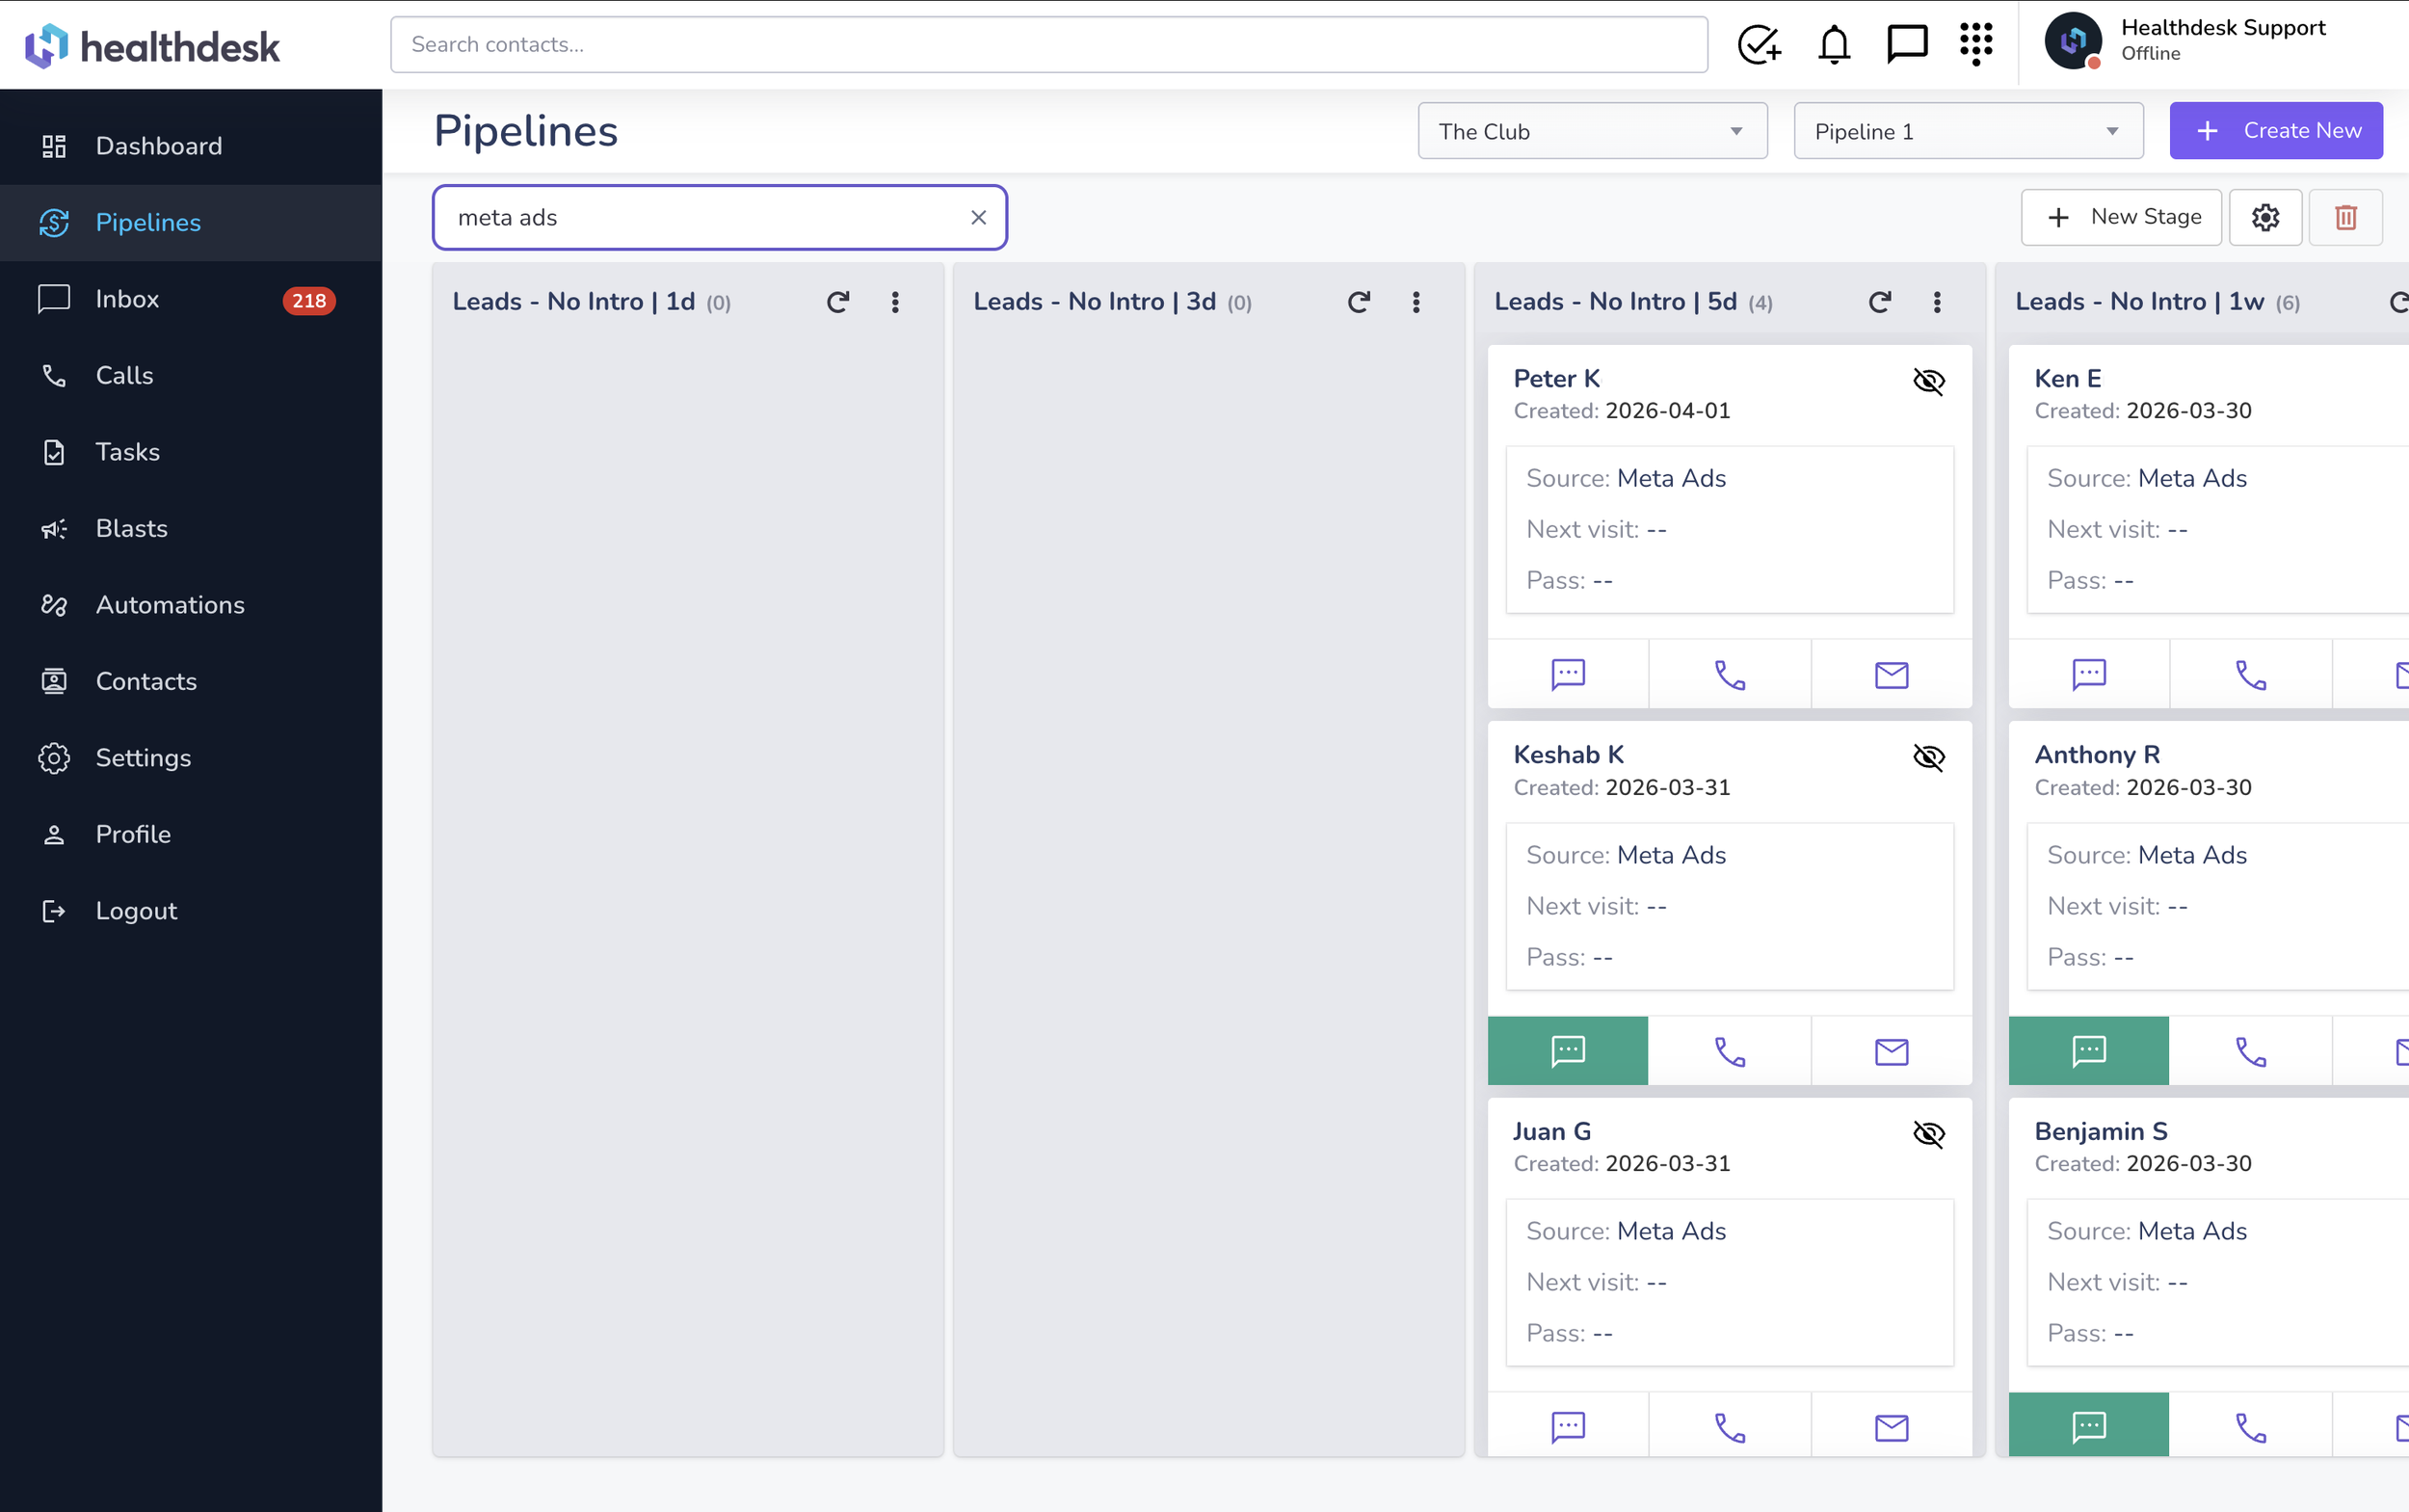Click the add task checkmark icon
2409x1512 pixels.
[x=1758, y=45]
